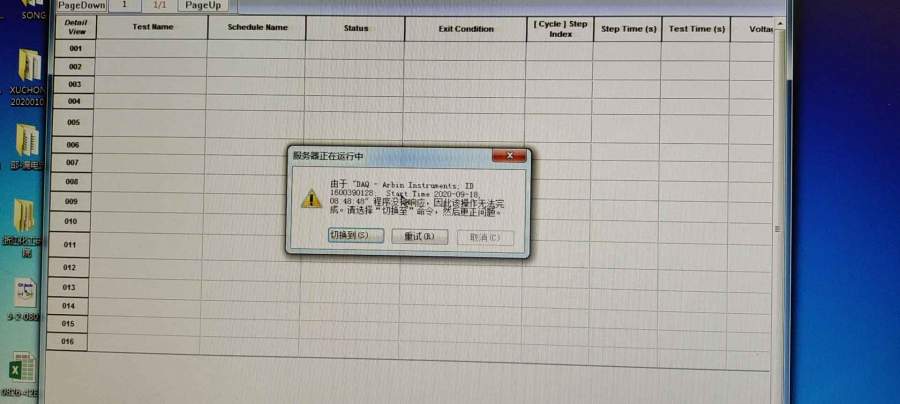900x404 pixels.
Task: Click the Test Name cell in row 001
Action: (152, 49)
